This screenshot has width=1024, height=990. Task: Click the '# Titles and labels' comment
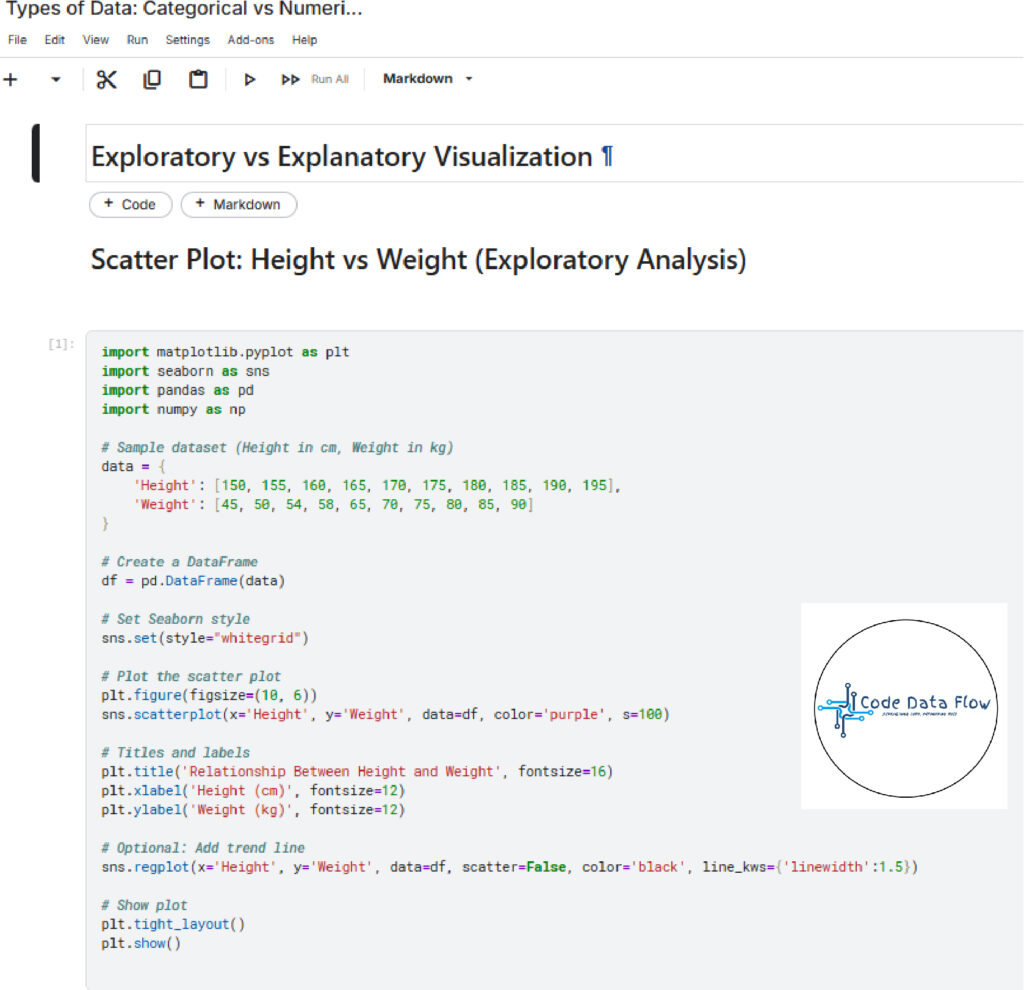176,752
